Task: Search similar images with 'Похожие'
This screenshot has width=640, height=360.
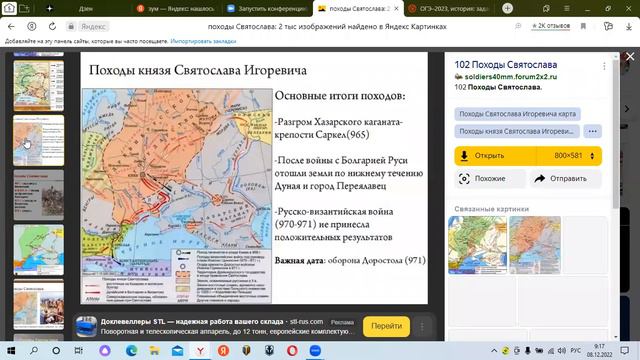Action: pyautogui.click(x=490, y=179)
